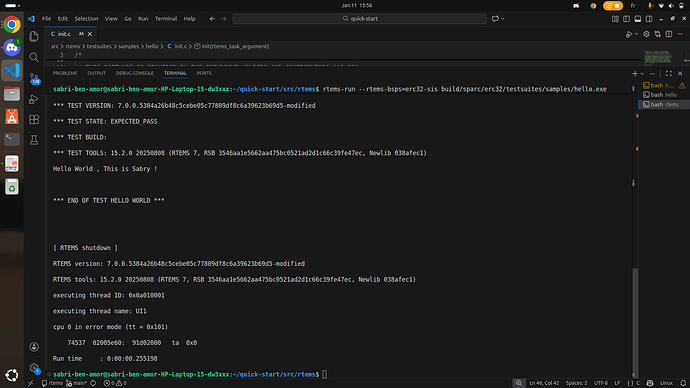Open the Terminal menu
The height and width of the screenshot is (388, 690).
pyautogui.click(x=166, y=19)
